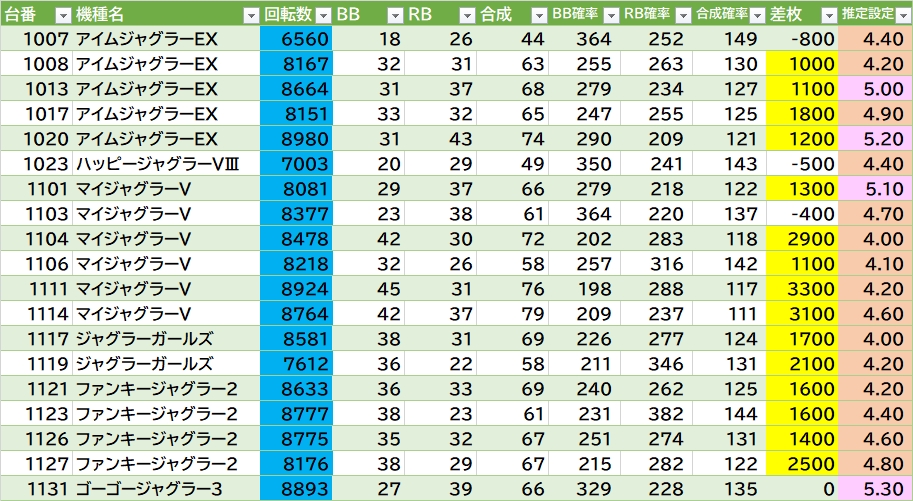Select 推定設定 cell 4.70
Screen dimensions: 913x501
[875, 214]
